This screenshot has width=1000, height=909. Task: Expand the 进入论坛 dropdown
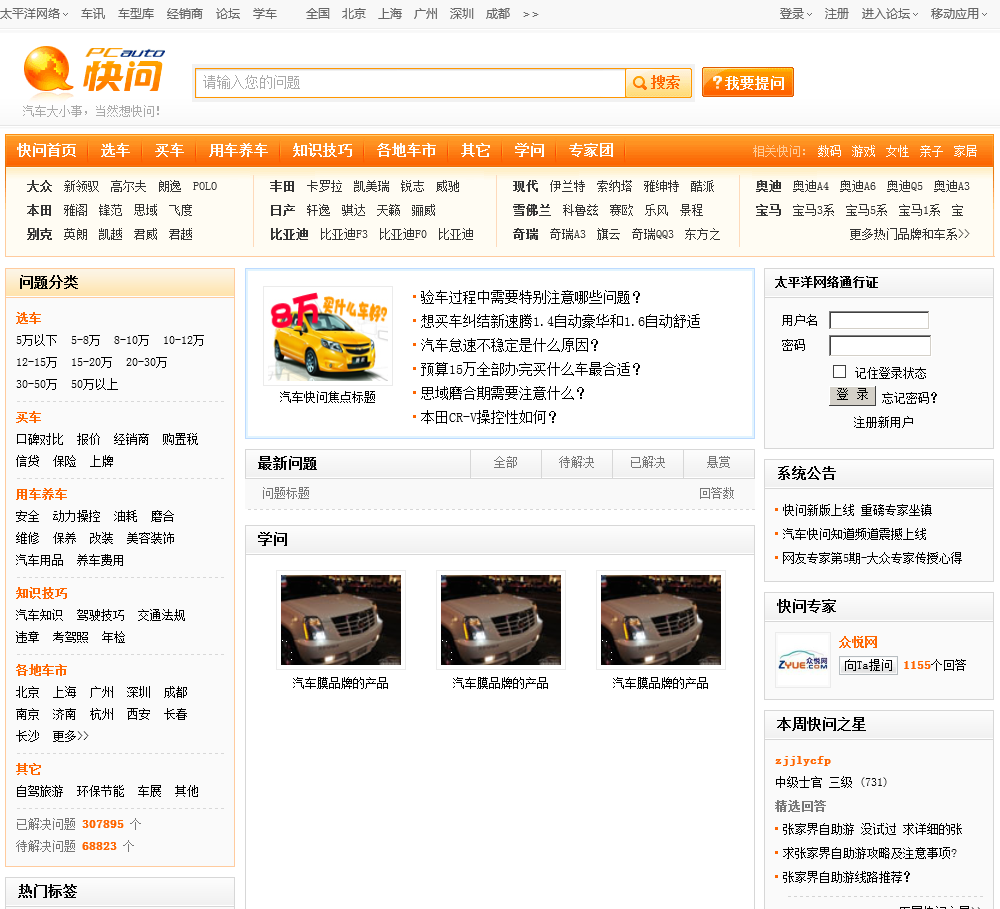point(889,13)
